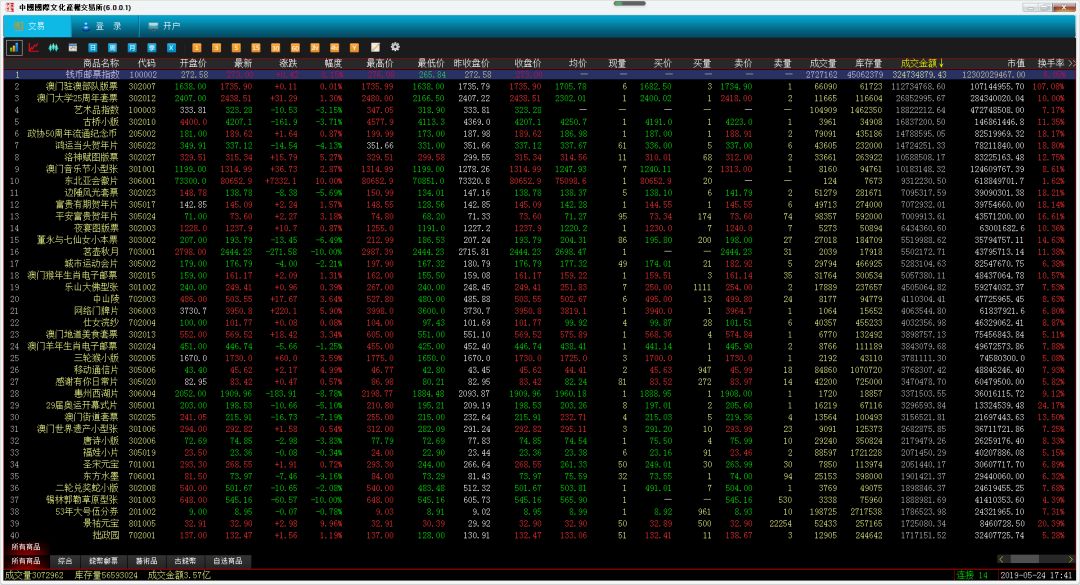The width and height of the screenshot is (1080, 585).
Task: Sort by the 库存量 column header
Action: point(868,63)
